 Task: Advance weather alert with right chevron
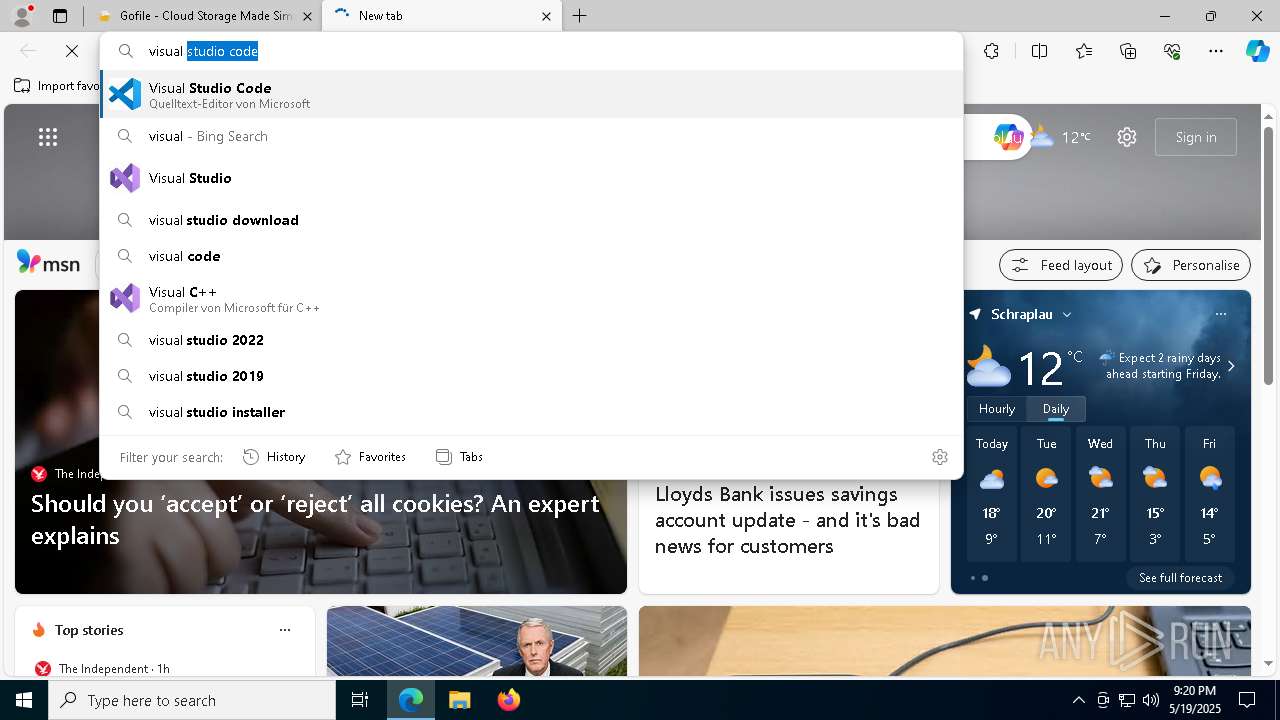(1231, 366)
